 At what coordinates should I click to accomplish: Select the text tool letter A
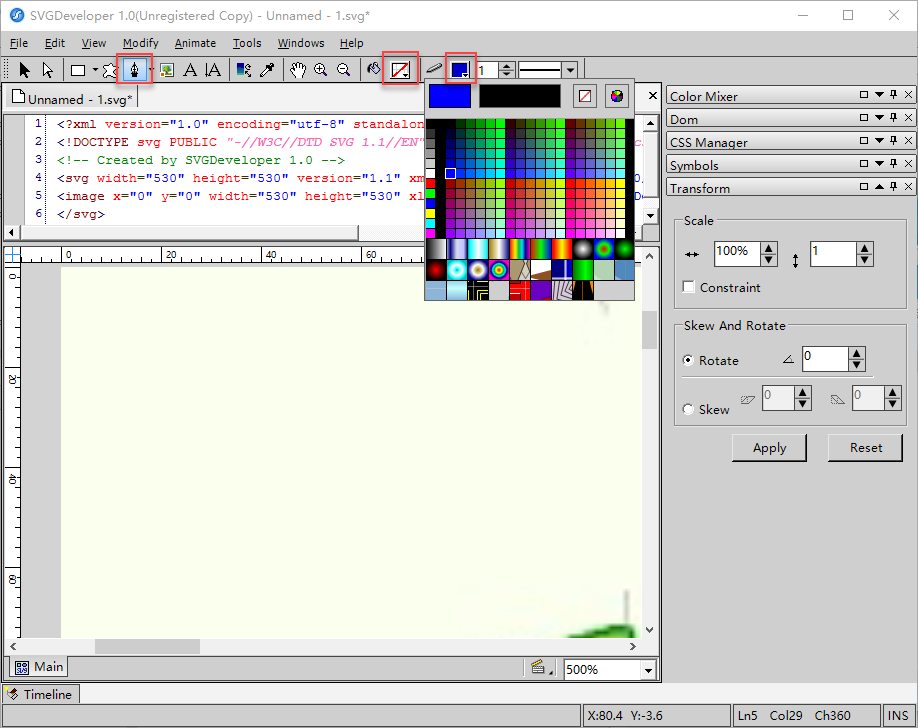pyautogui.click(x=190, y=70)
